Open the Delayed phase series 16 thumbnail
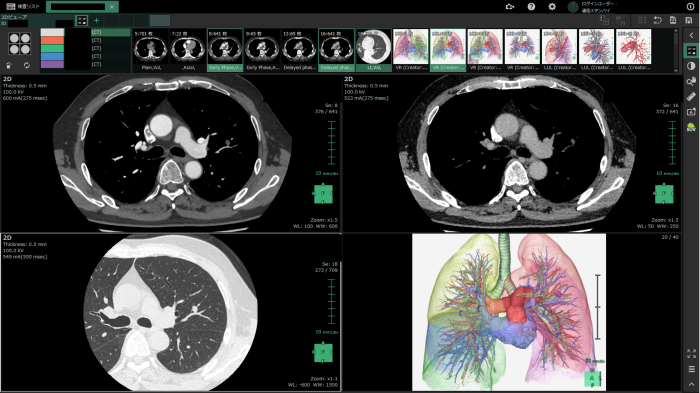This screenshot has height=393, width=700. tap(336, 50)
